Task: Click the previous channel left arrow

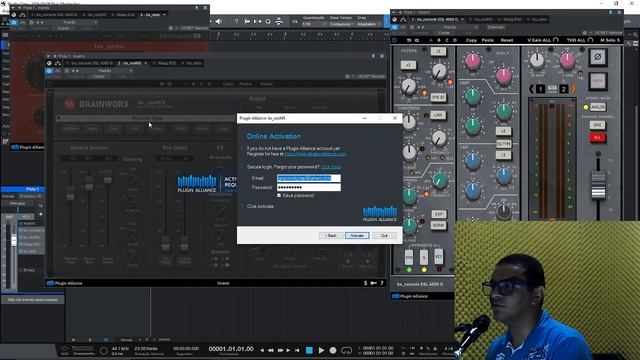Action: point(531,89)
